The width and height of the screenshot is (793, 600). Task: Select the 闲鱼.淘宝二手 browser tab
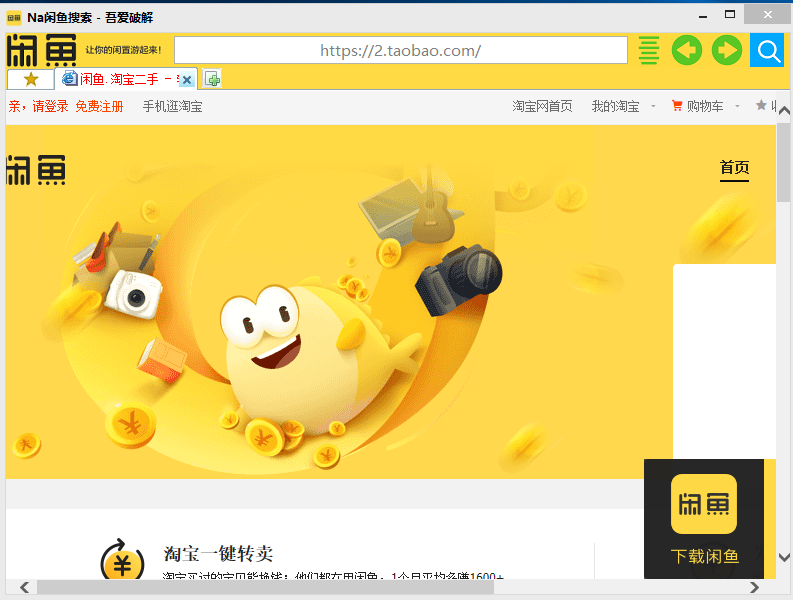click(x=125, y=79)
